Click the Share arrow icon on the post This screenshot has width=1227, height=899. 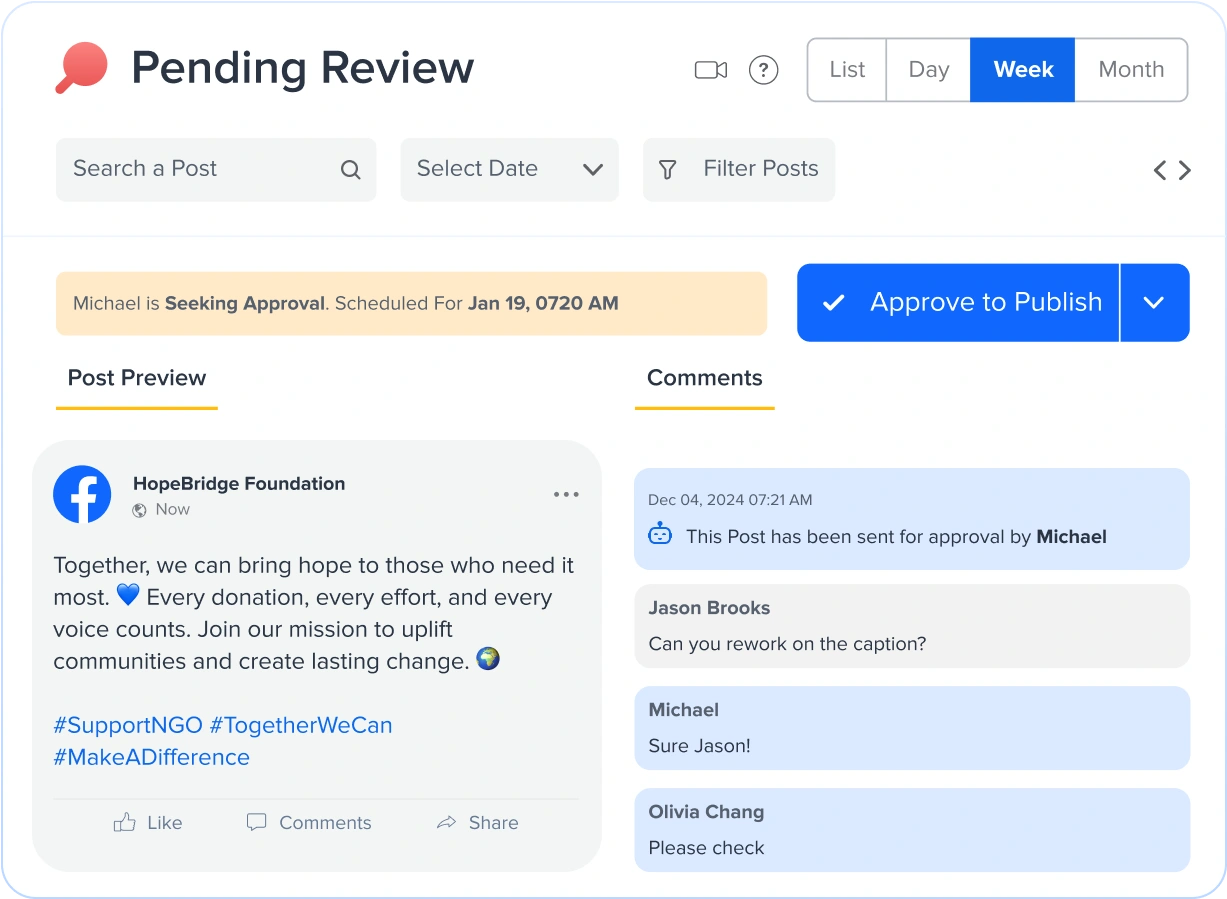point(447,822)
